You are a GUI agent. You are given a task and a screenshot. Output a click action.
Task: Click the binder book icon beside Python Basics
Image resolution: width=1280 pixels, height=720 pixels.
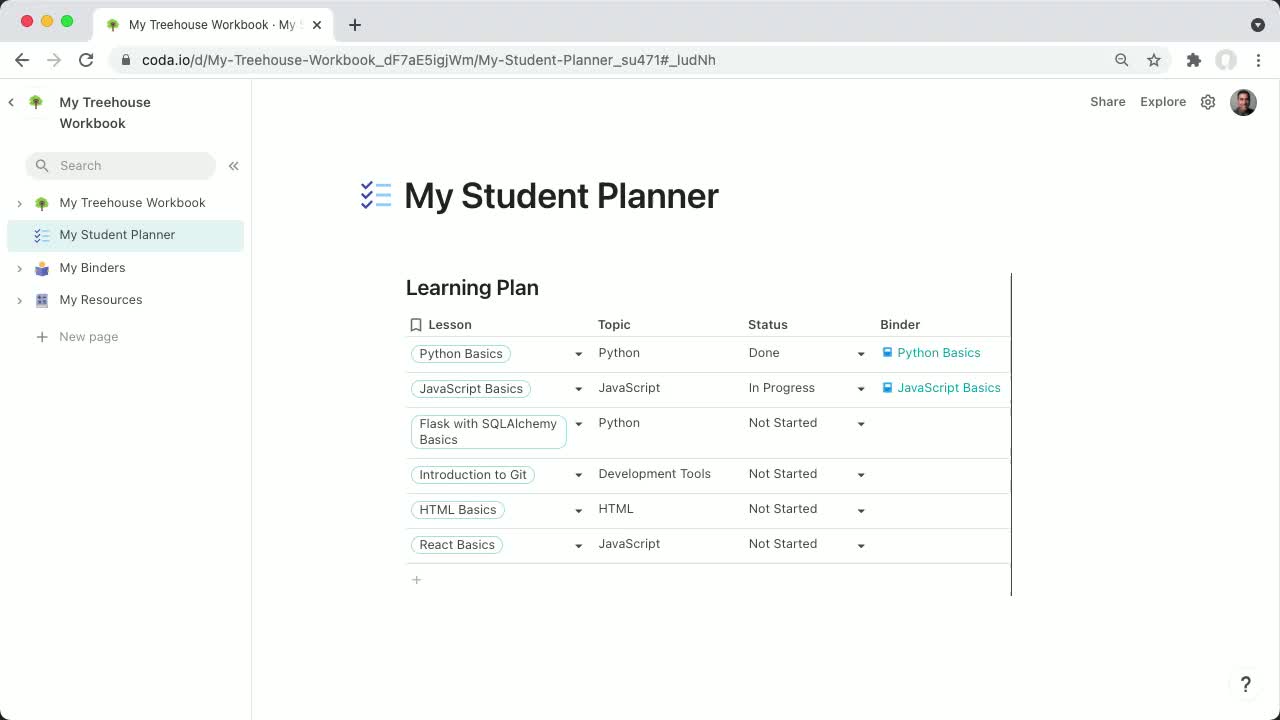pyautogui.click(x=886, y=352)
